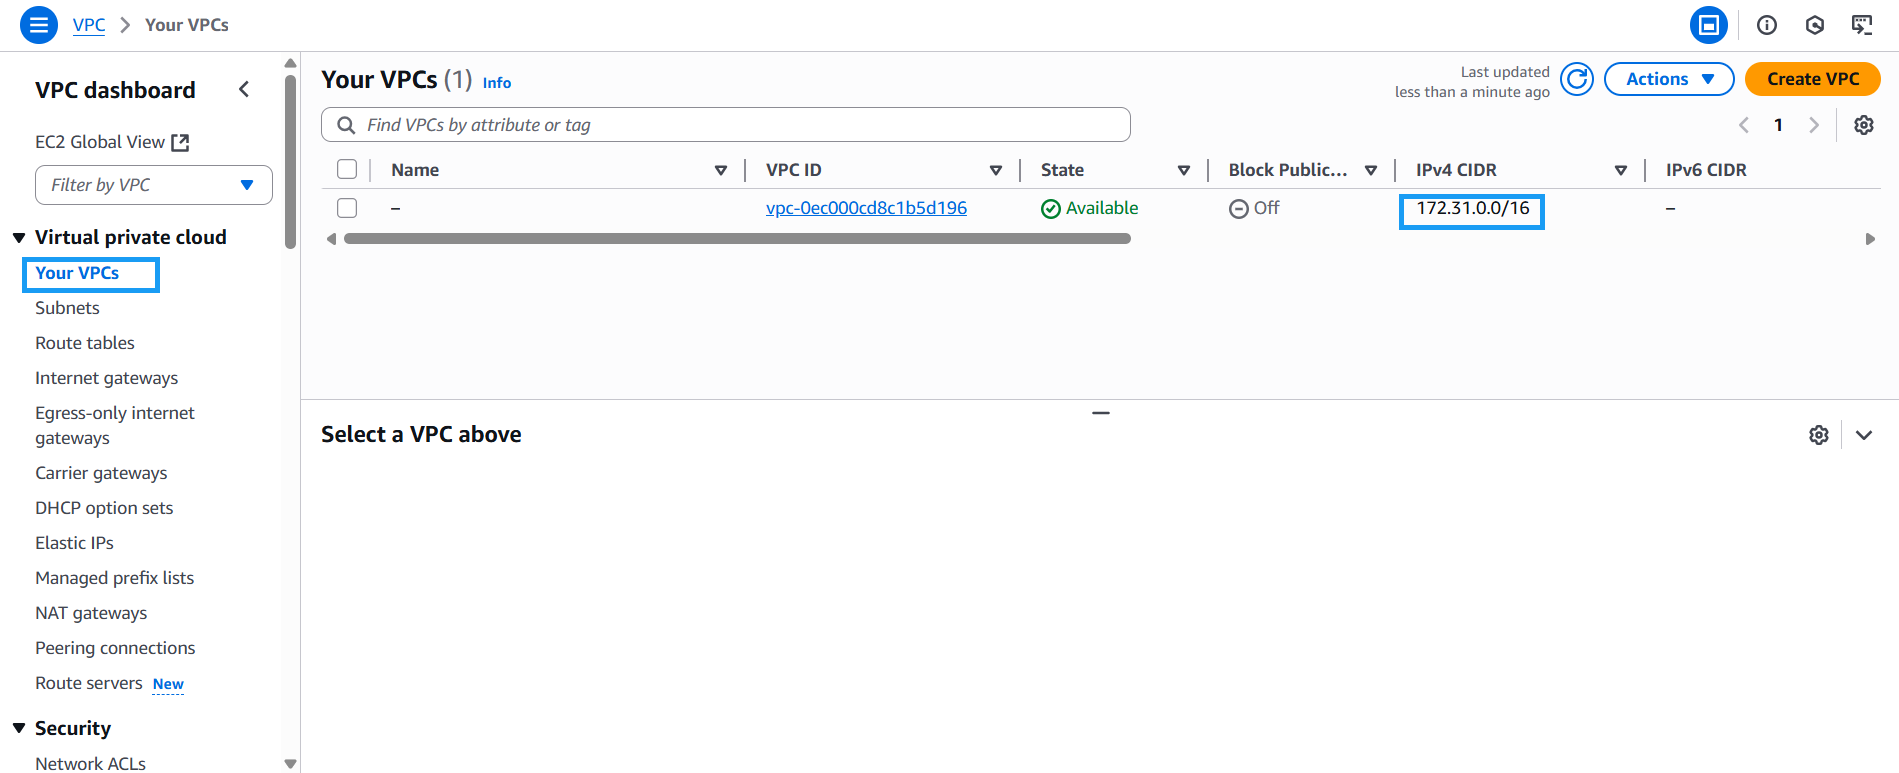
Task: Collapse the VPC dashboard sidebar
Action: tap(244, 90)
